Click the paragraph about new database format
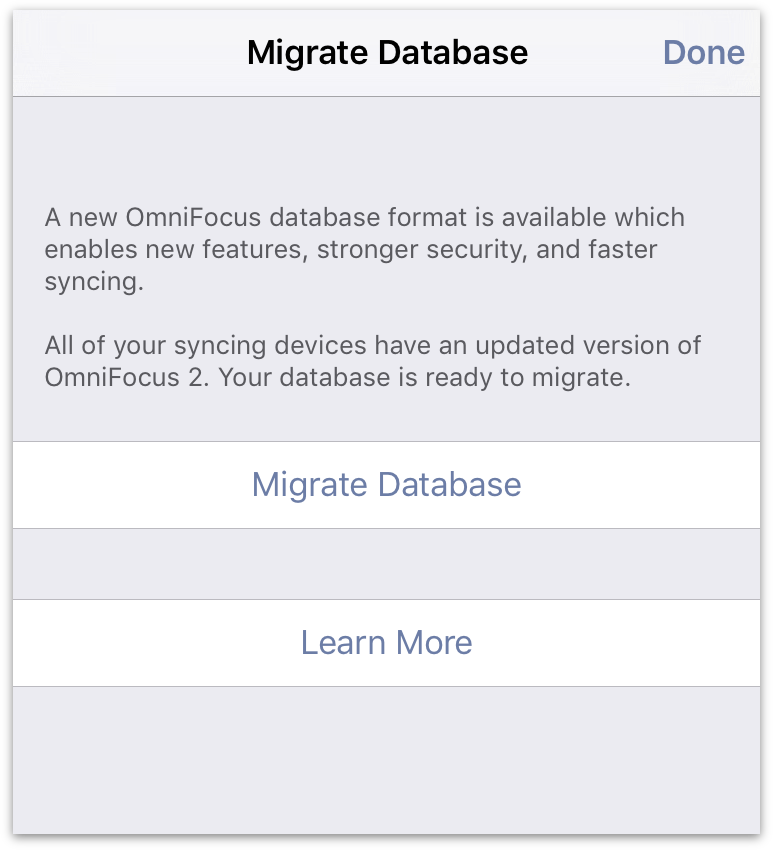773x850 pixels. pos(364,249)
